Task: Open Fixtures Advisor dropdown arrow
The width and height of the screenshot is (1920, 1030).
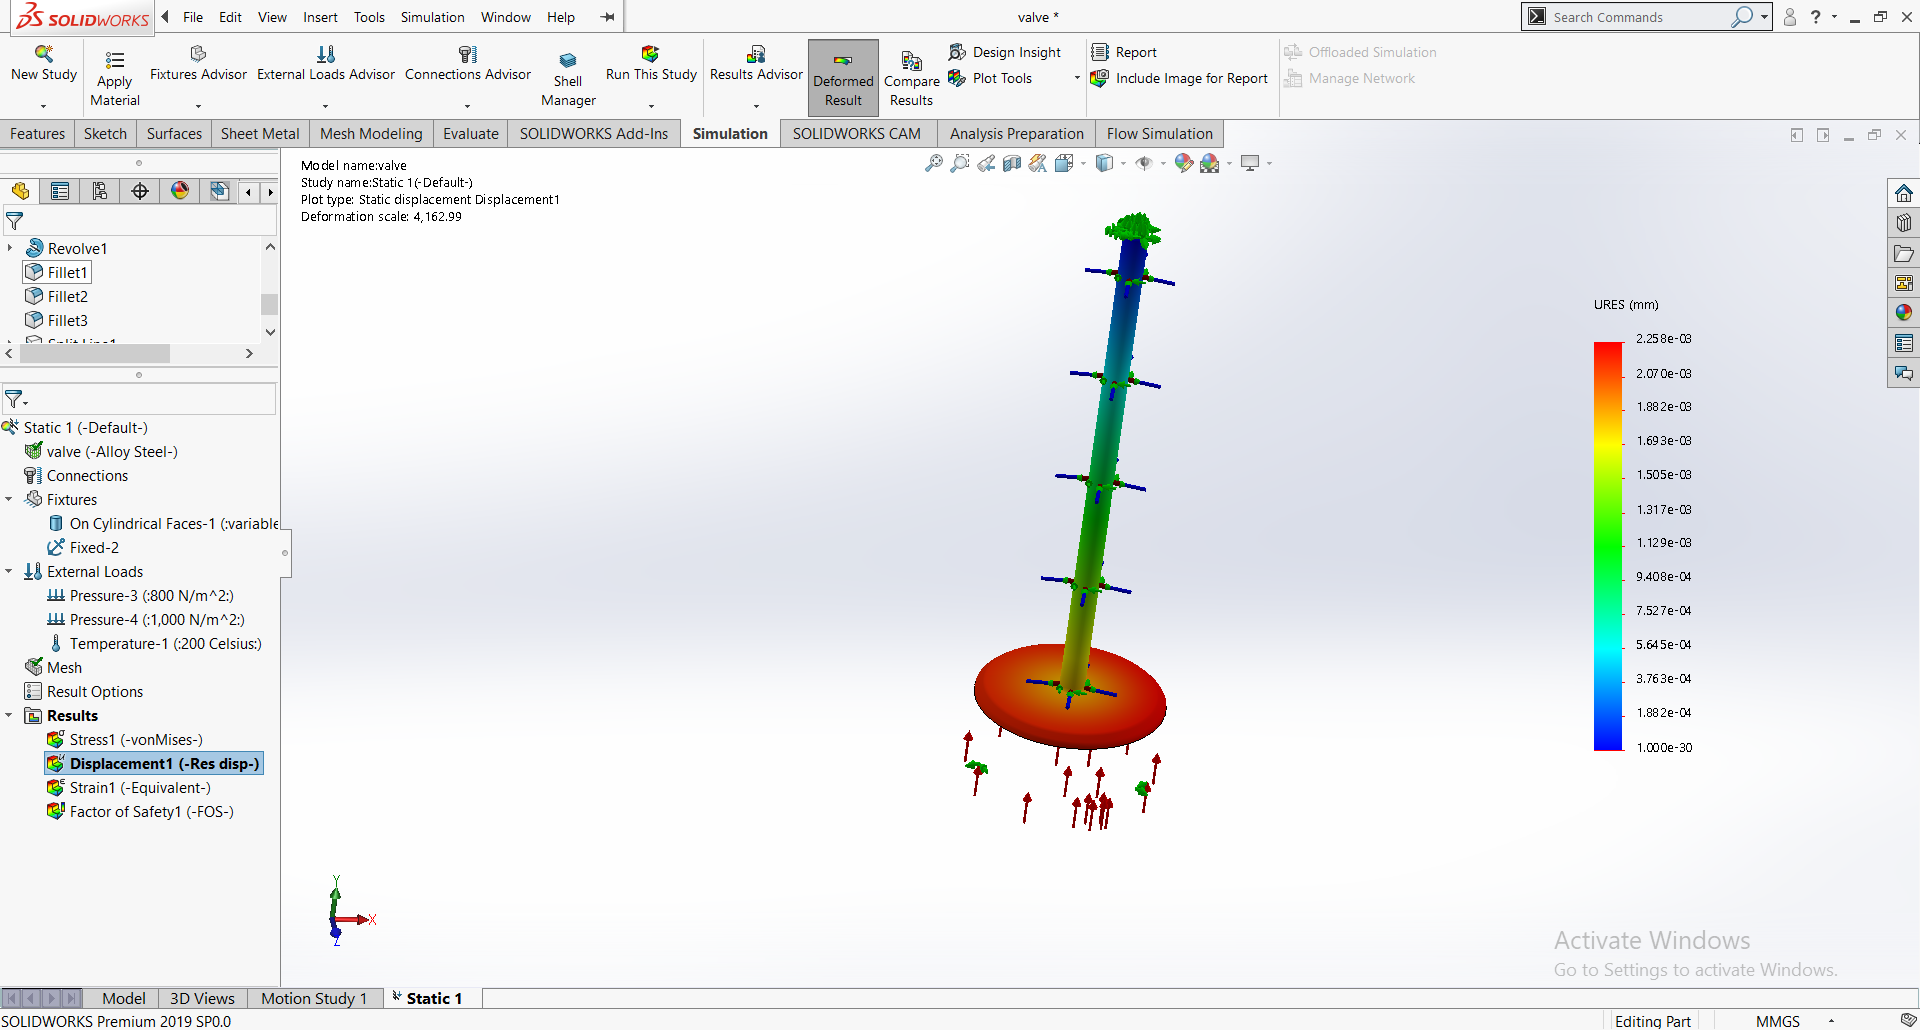Action: point(198,106)
